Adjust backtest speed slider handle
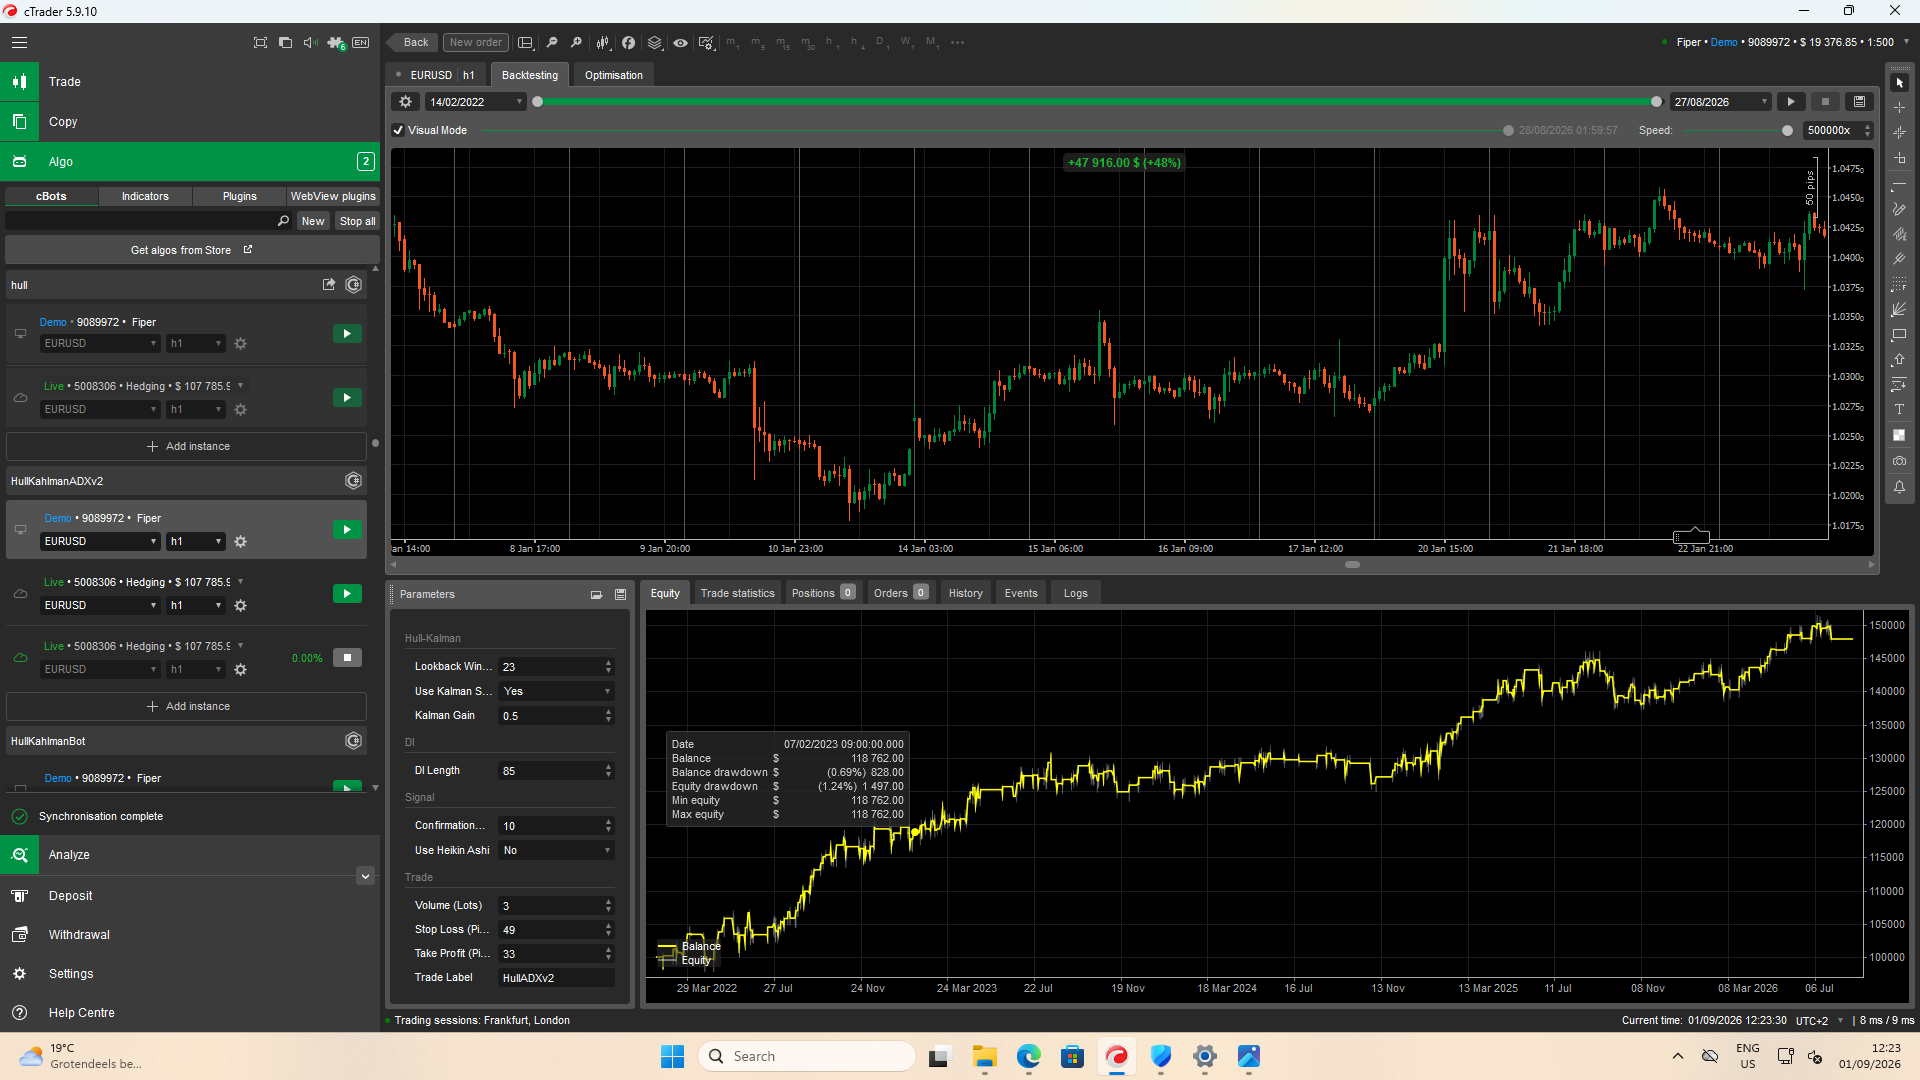The width and height of the screenshot is (1920, 1080). (1787, 130)
